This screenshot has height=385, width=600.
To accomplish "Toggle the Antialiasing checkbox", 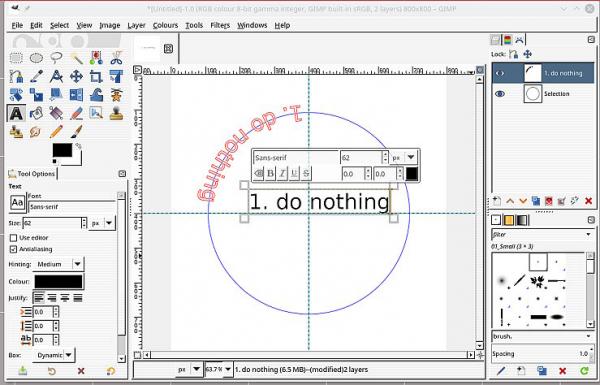I will click(x=13, y=249).
